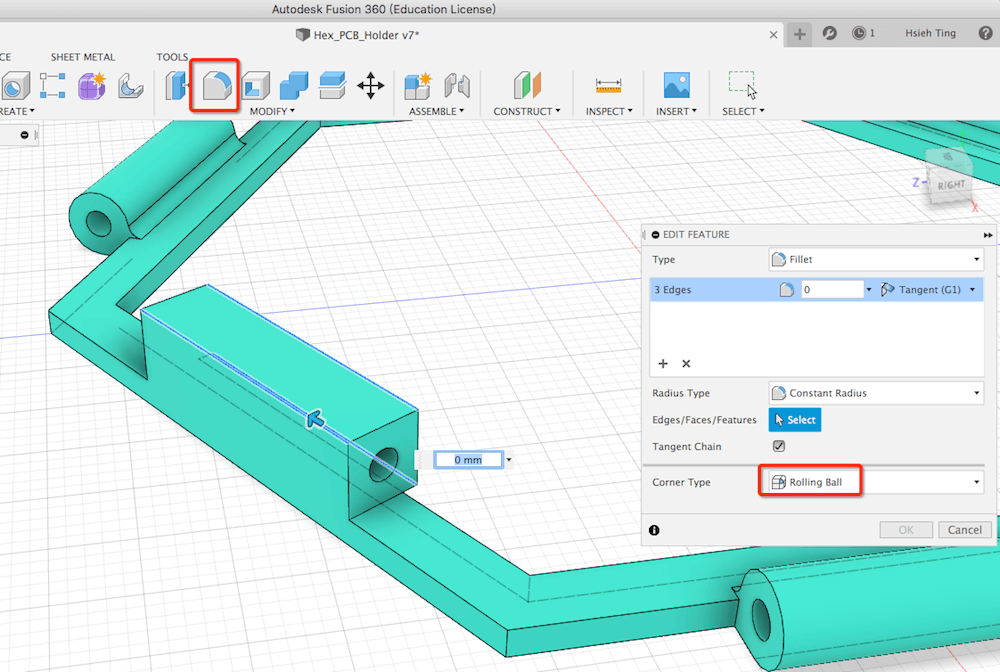Select the Shell tool icon

255,86
